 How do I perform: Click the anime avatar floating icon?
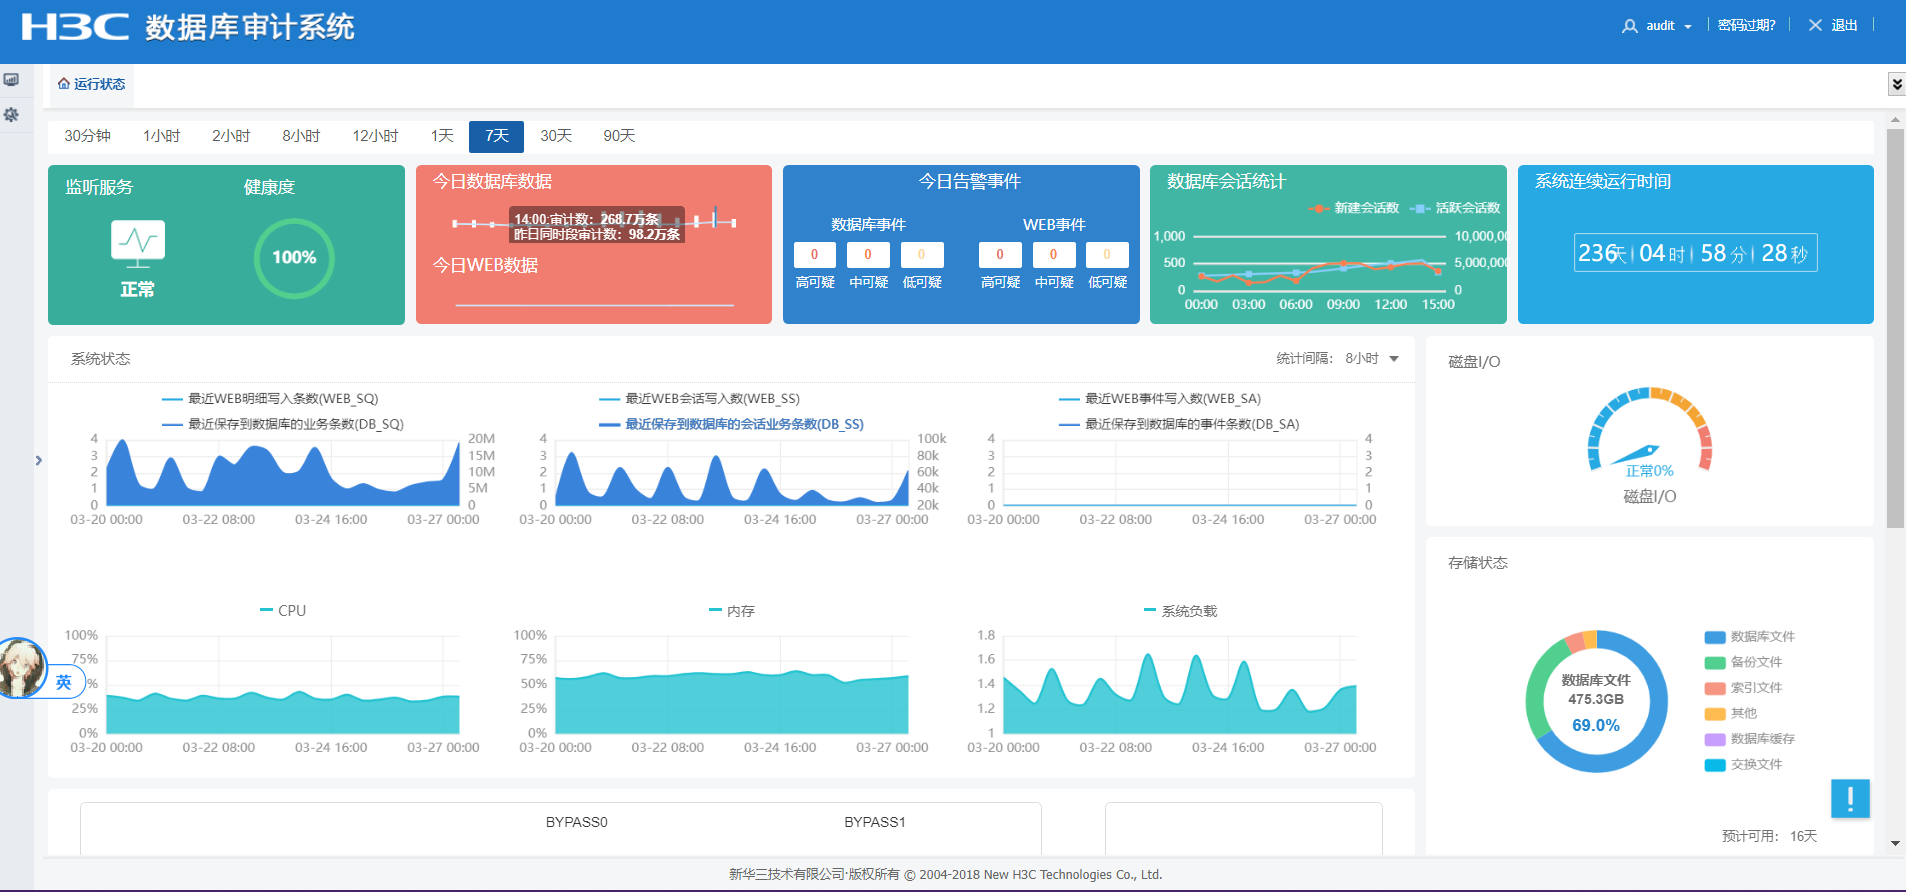[22, 668]
